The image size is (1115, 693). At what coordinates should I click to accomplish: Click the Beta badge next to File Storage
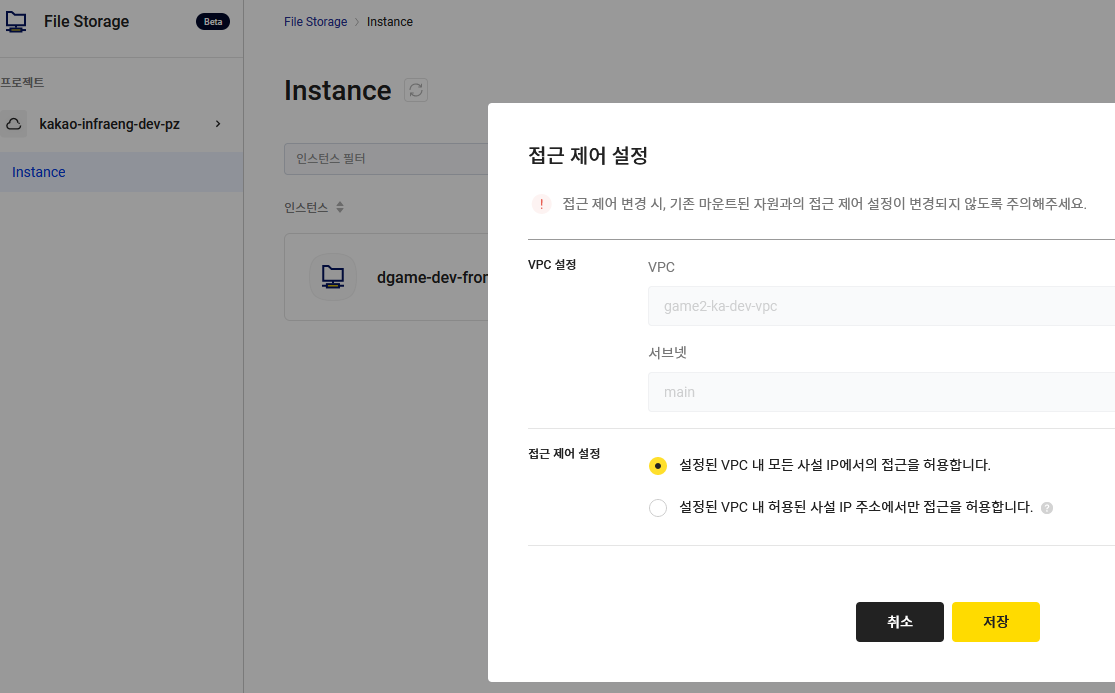coord(213,20)
